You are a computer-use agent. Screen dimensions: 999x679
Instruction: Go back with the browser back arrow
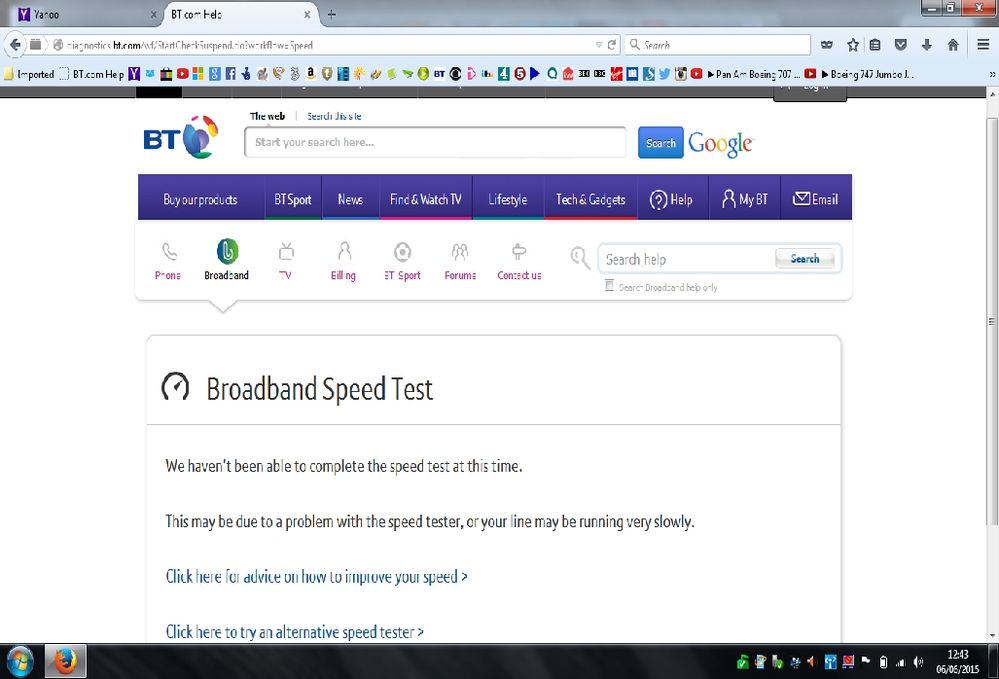[x=15, y=45]
